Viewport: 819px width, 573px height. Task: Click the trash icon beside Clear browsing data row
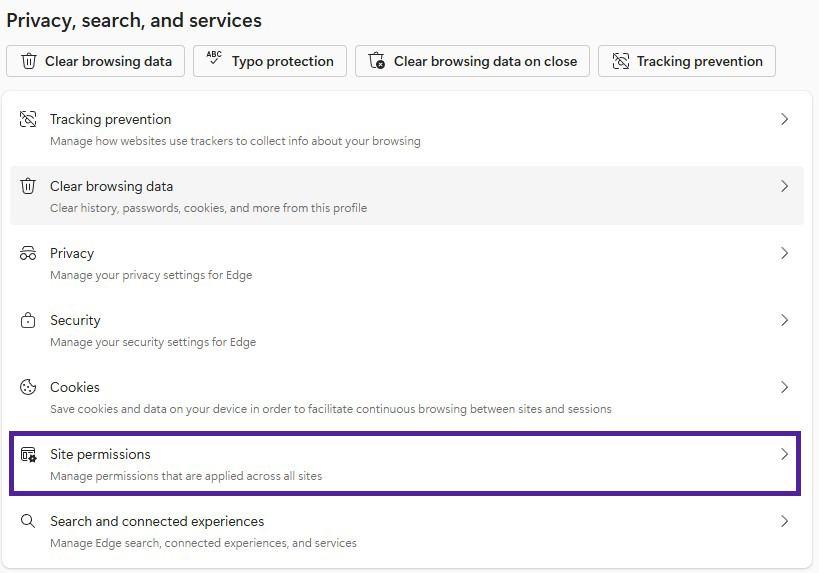click(28, 187)
